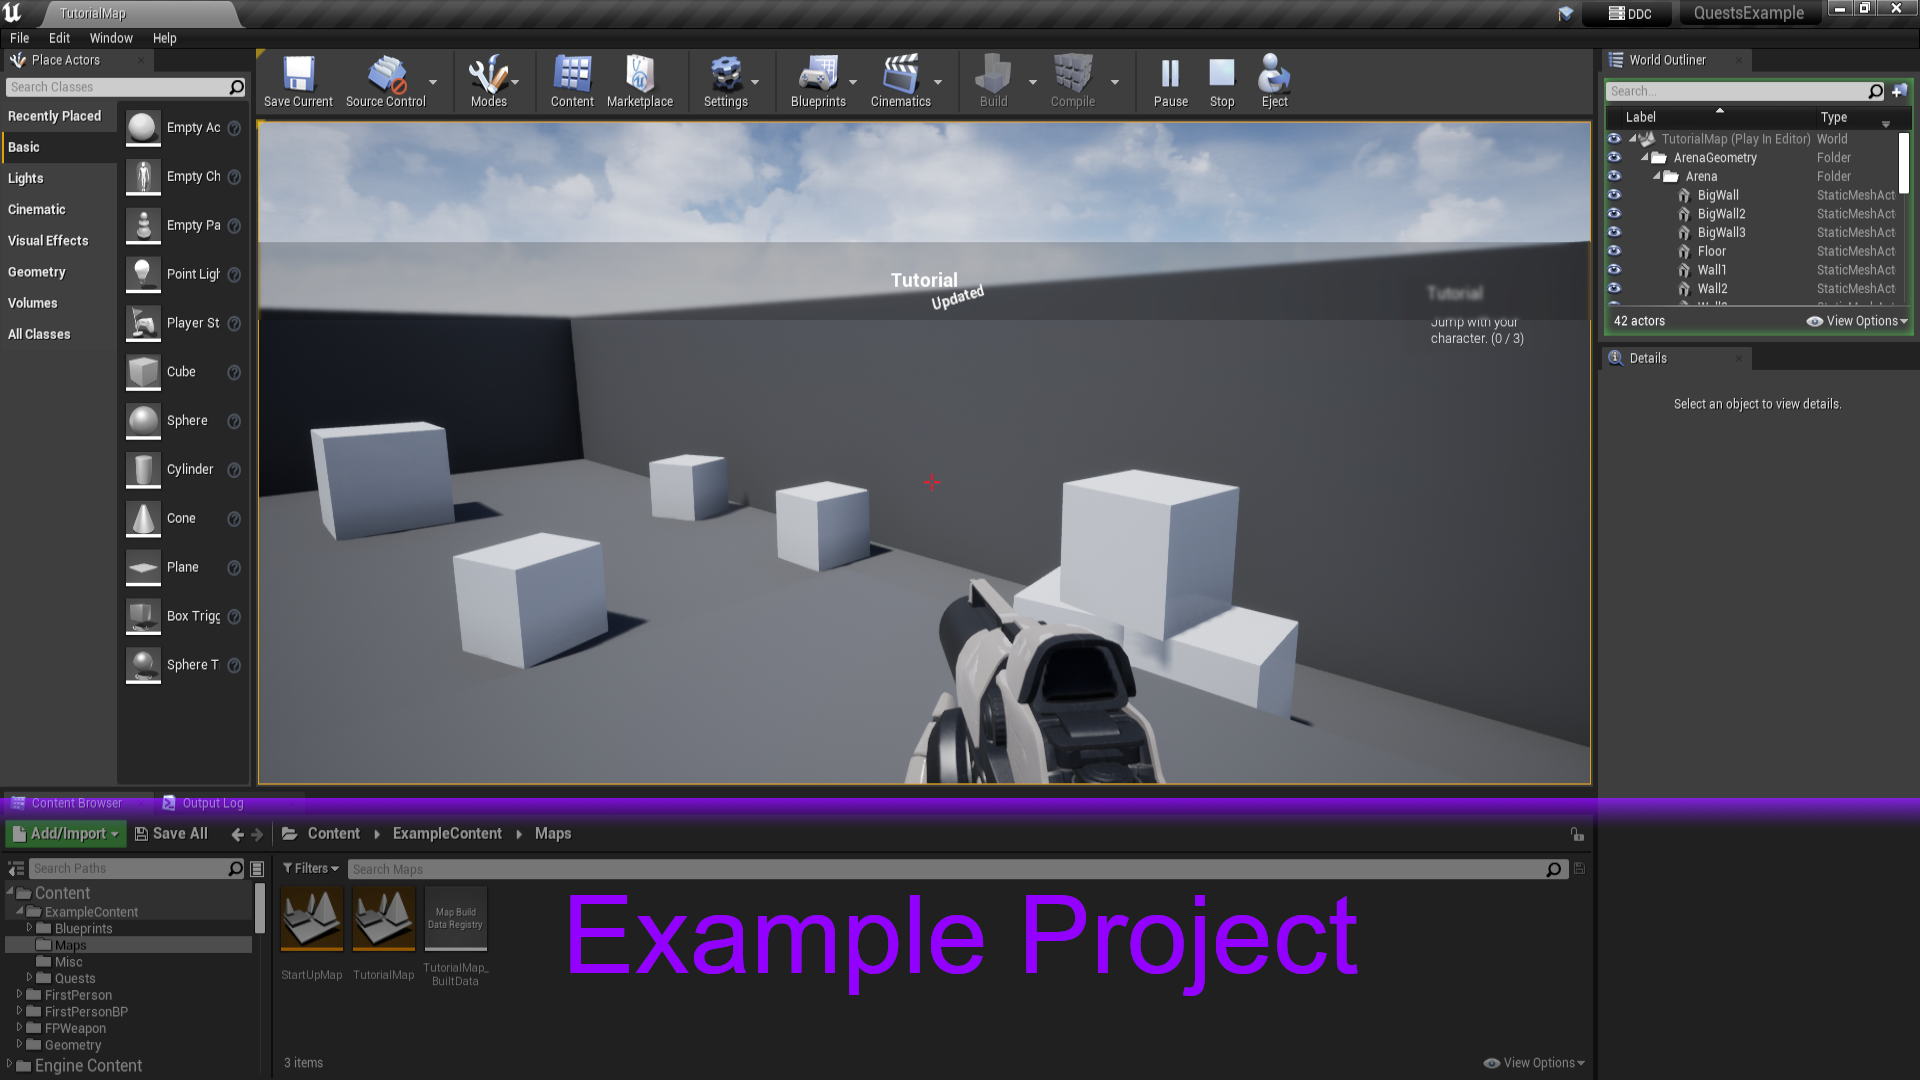Viewport: 1920px width, 1080px height.
Task: Switch to the Output Log tab
Action: 213,802
